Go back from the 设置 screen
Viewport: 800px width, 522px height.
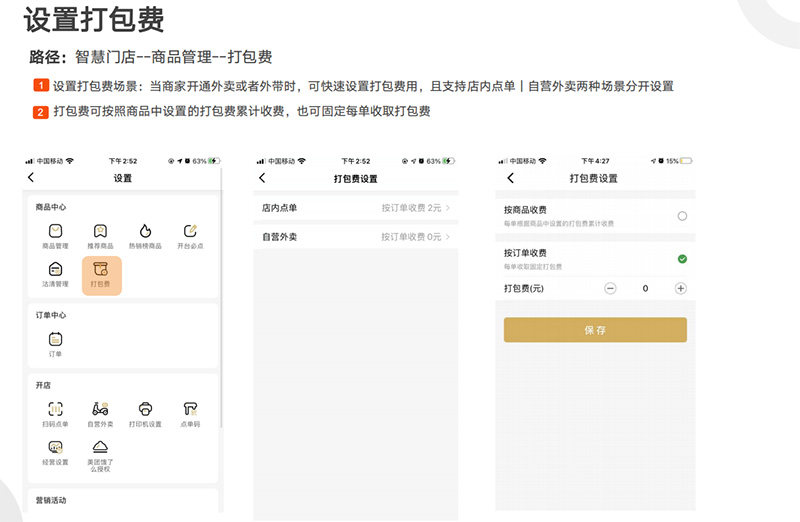click(x=31, y=178)
